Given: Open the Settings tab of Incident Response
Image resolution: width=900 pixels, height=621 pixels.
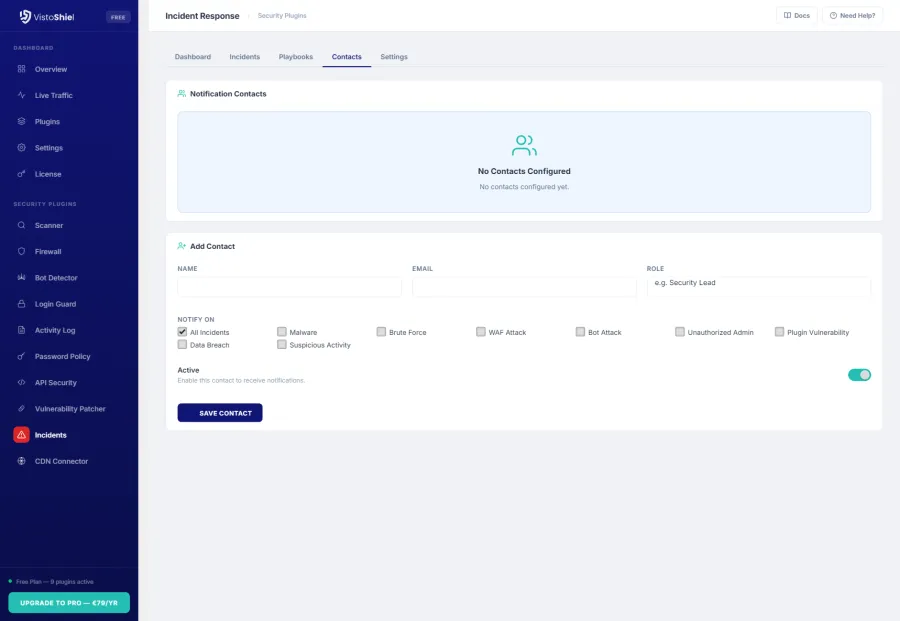Looking at the screenshot, I should 394,57.
